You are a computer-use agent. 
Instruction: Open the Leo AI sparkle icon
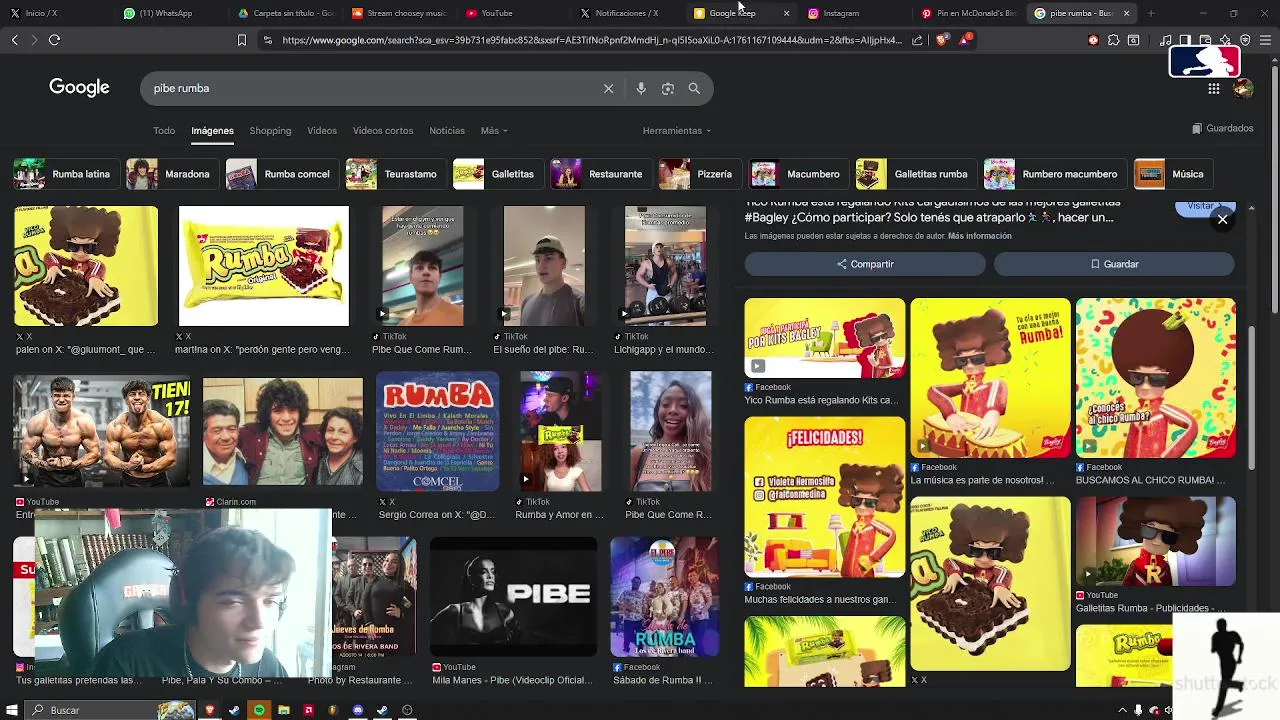point(1225,40)
